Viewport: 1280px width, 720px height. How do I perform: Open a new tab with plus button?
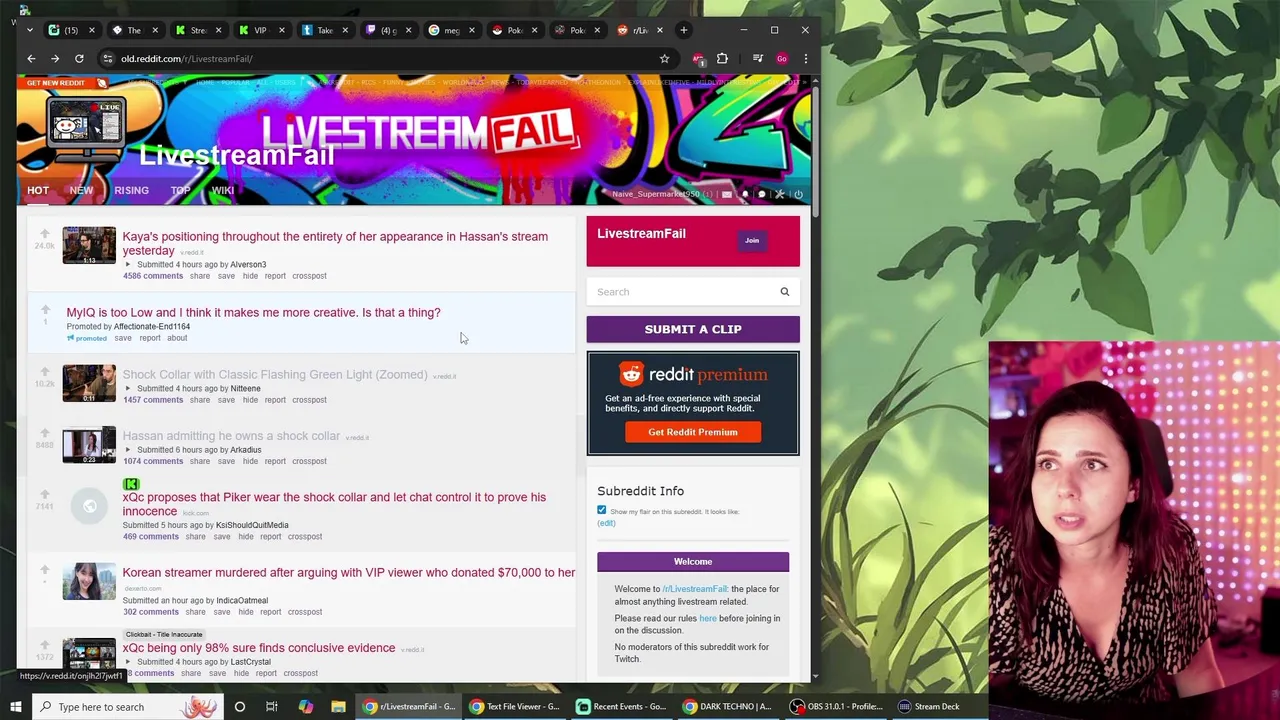684,30
